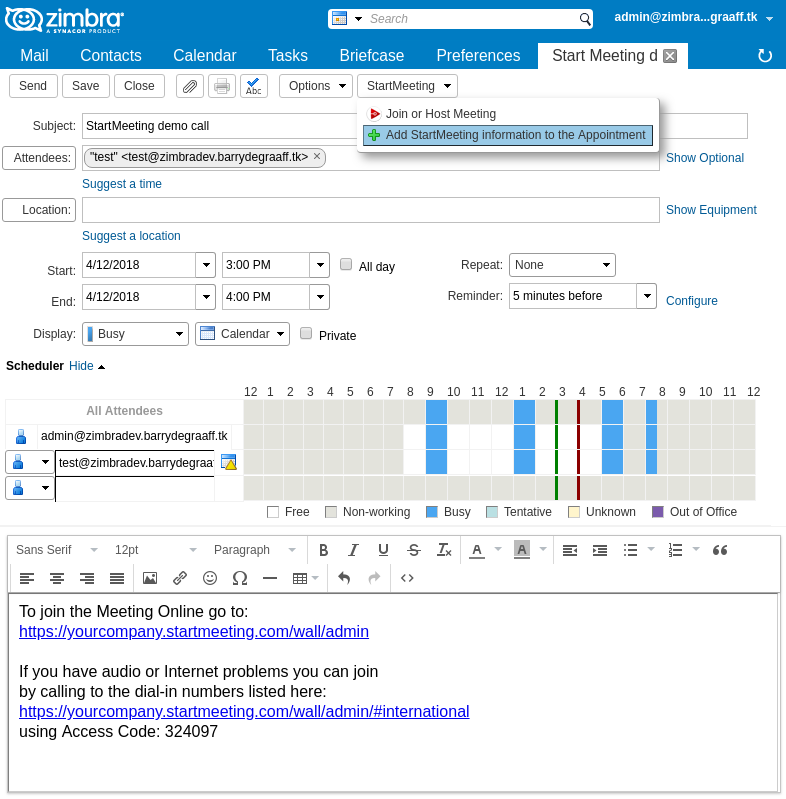Image resolution: width=786 pixels, height=799 pixels.
Task: Select Join or Host Meeting menu item
Action: [508, 114]
